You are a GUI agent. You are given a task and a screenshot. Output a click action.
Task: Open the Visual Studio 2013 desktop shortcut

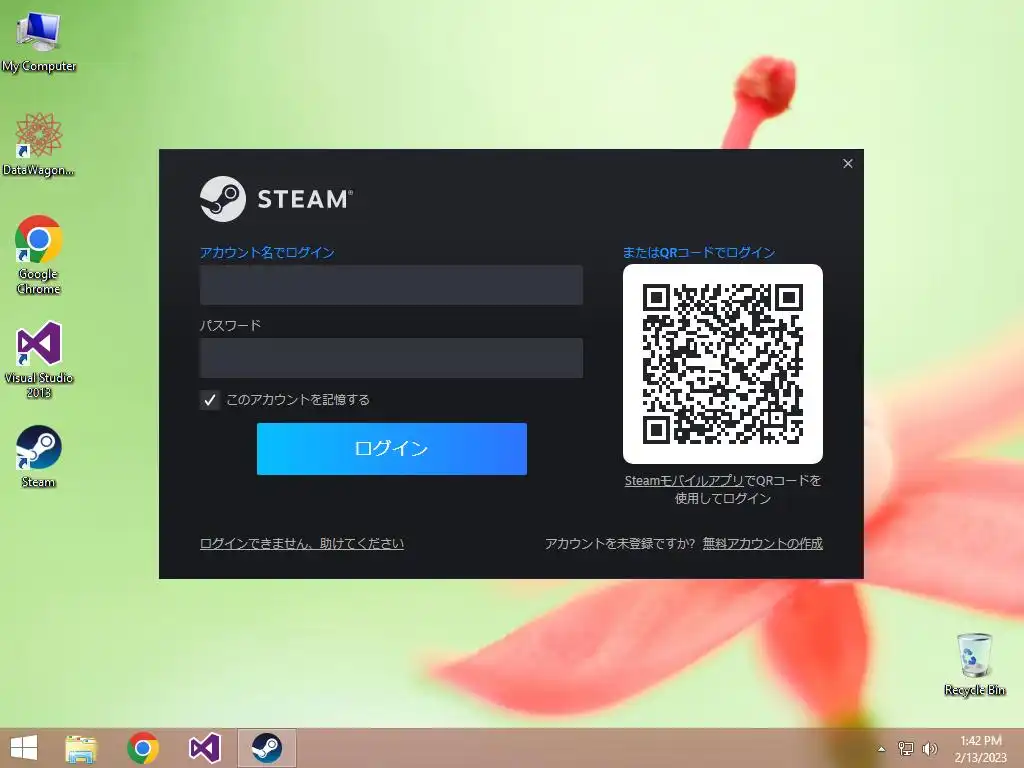click(39, 359)
